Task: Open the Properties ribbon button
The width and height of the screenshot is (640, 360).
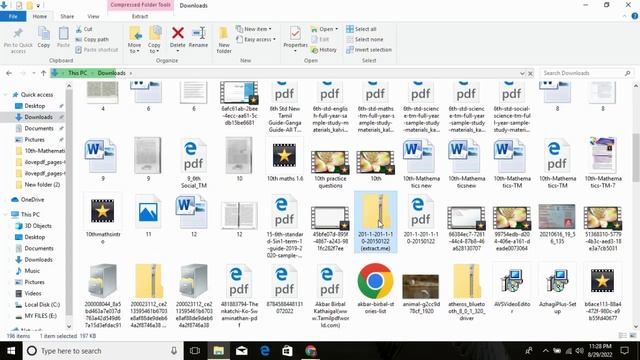Action: click(295, 39)
